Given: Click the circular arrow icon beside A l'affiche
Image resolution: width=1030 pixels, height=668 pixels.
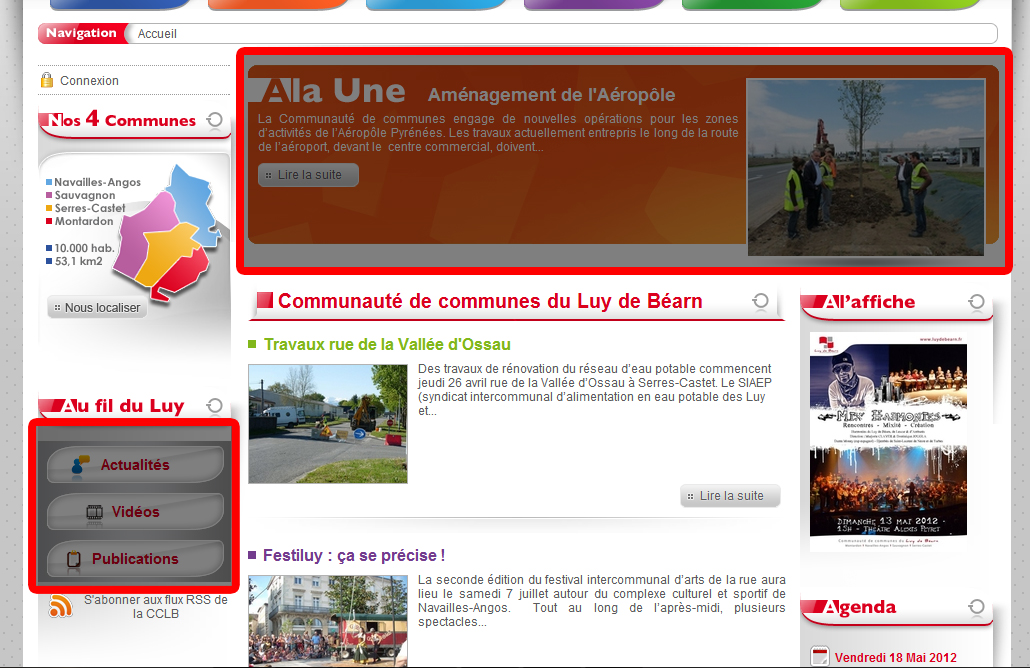Looking at the screenshot, I should point(976,302).
